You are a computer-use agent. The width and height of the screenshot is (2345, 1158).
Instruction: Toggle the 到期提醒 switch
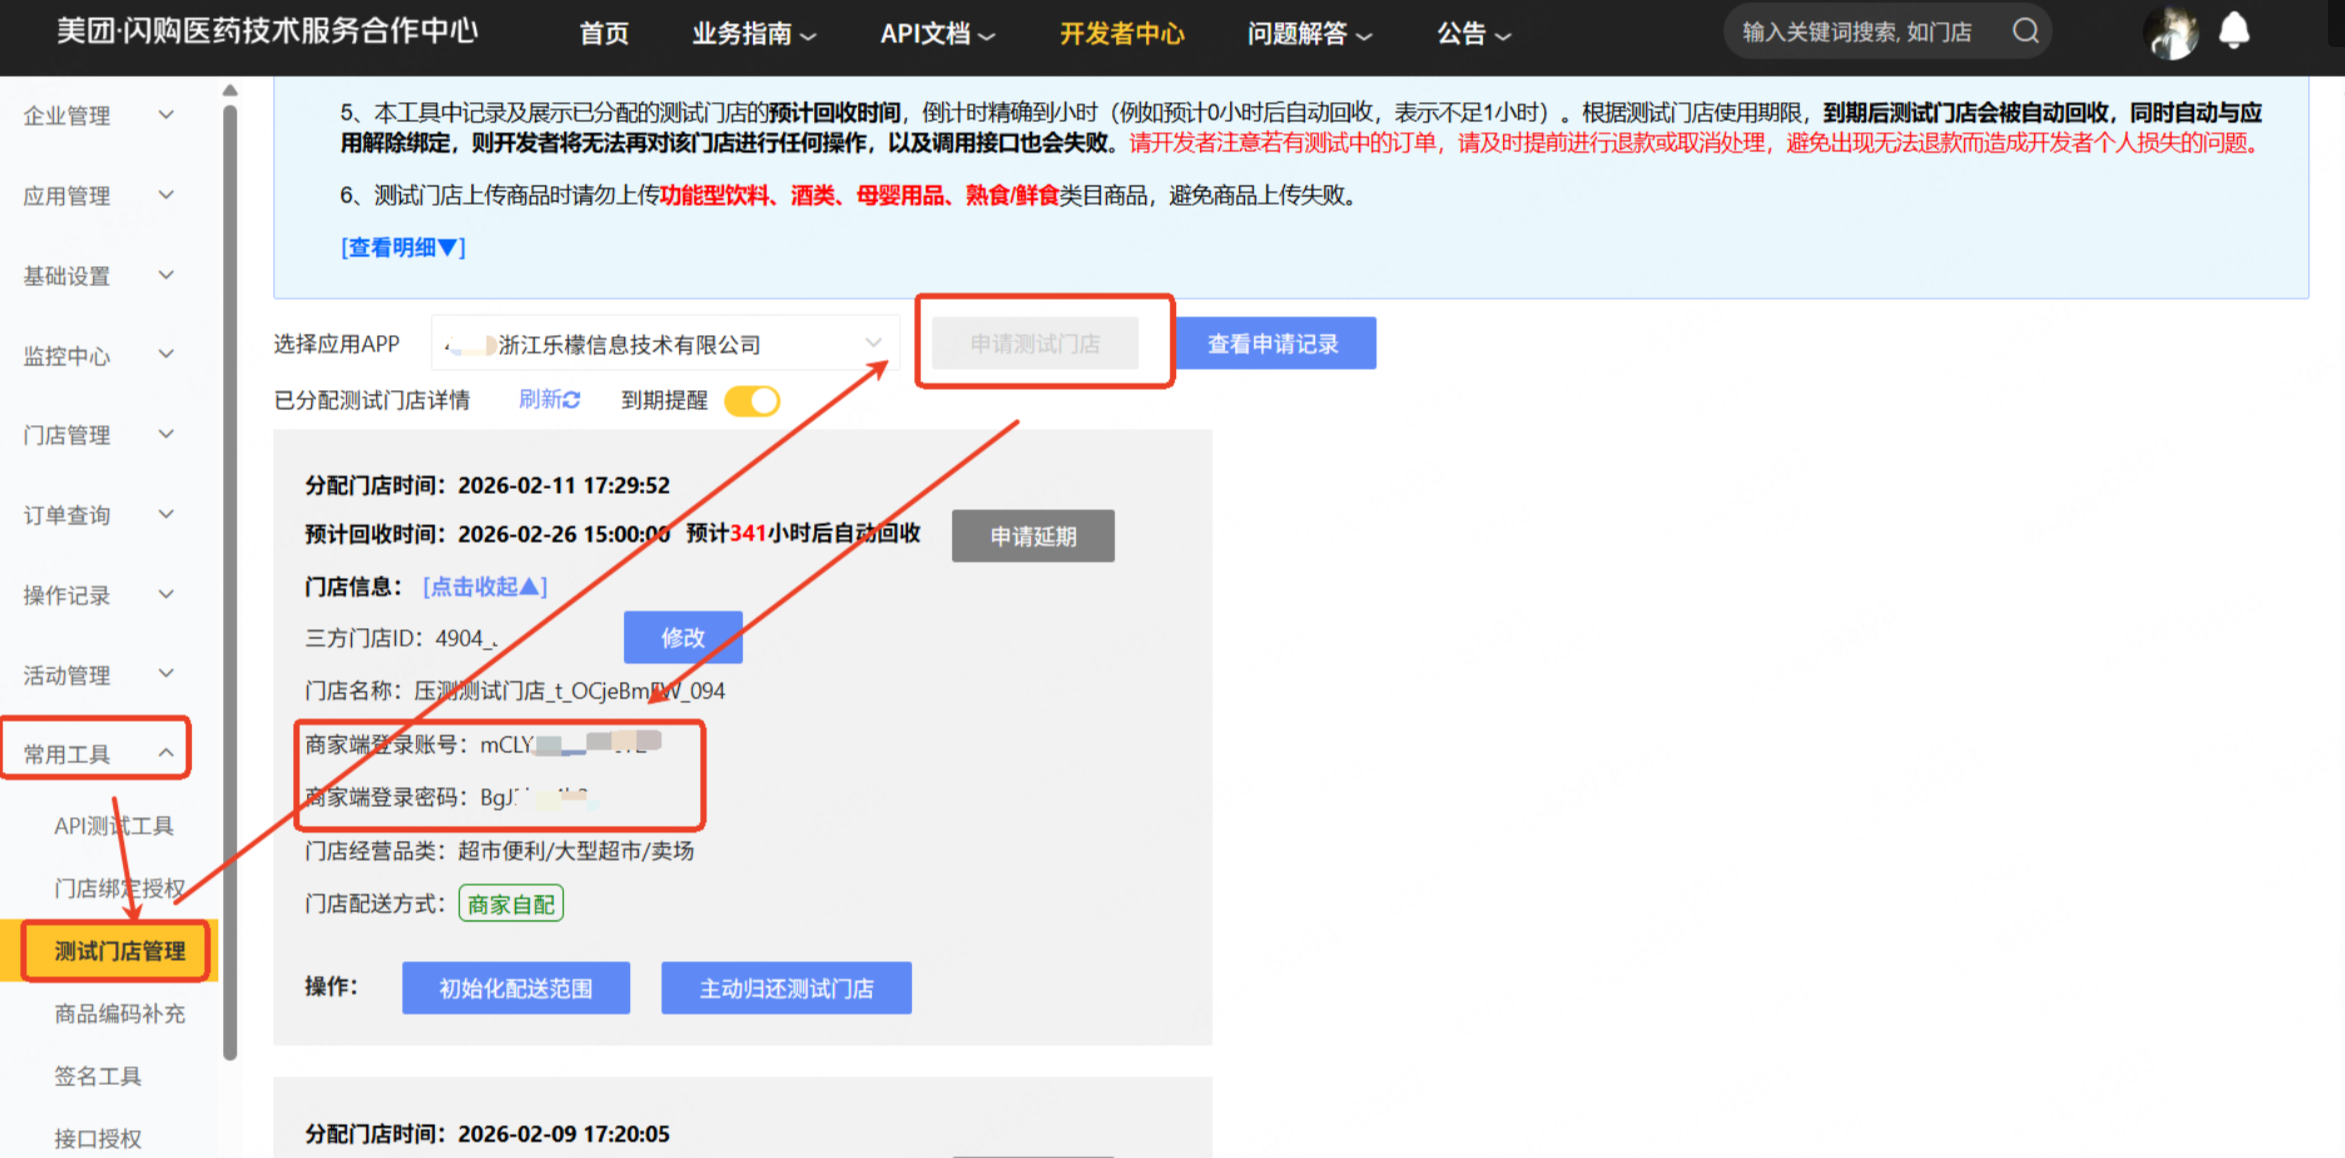(x=752, y=401)
